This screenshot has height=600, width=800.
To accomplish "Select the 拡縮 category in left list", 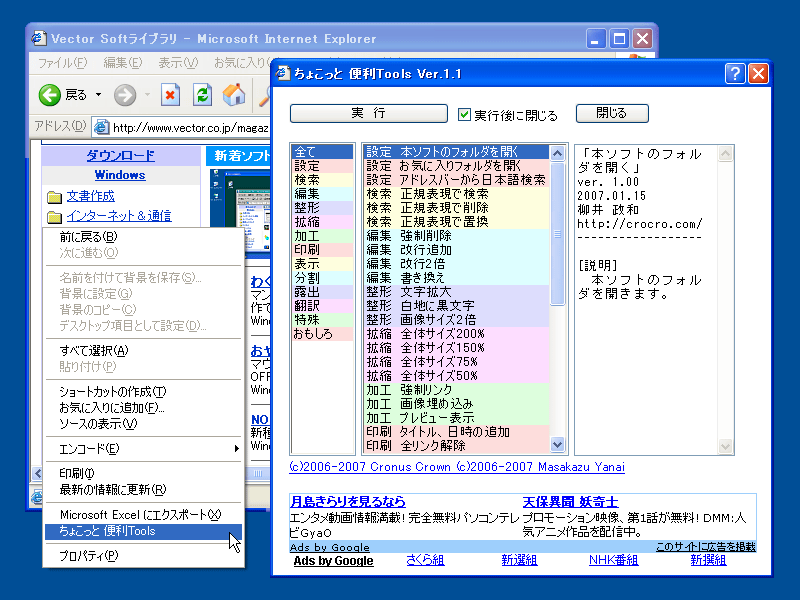I will coord(322,222).
